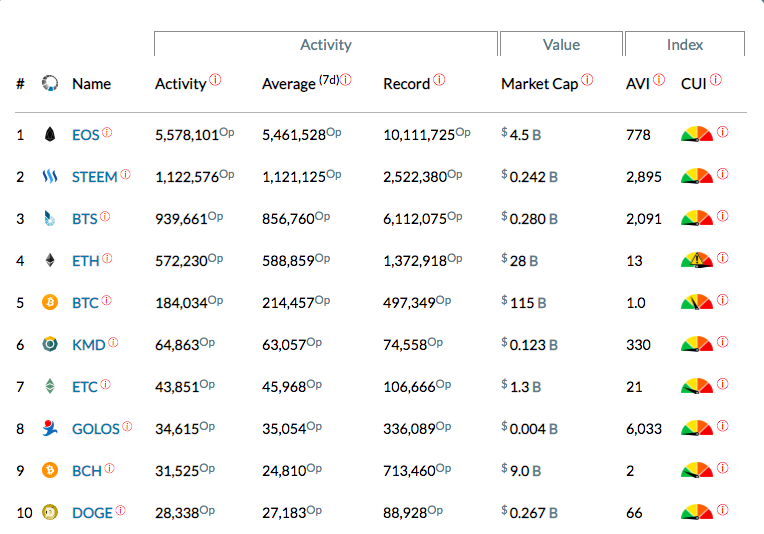Click the info icon beside BTS name

click(x=105, y=216)
